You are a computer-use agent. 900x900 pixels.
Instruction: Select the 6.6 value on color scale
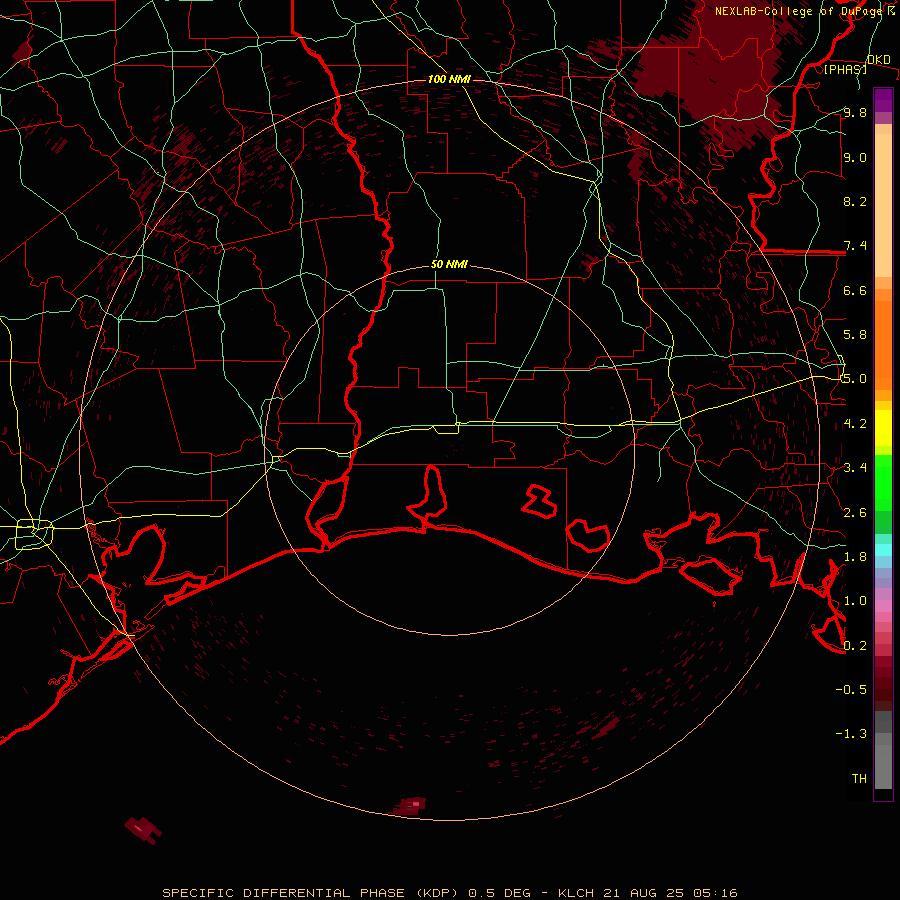[x=855, y=290]
